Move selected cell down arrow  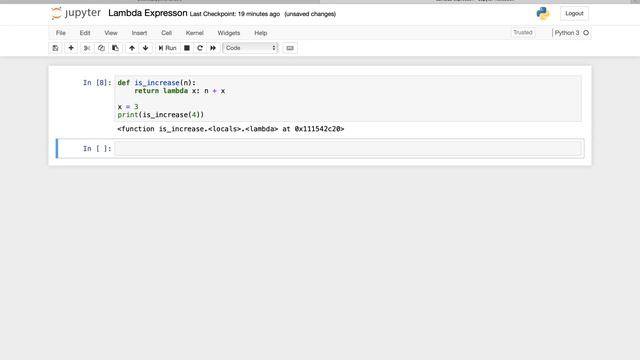point(146,48)
